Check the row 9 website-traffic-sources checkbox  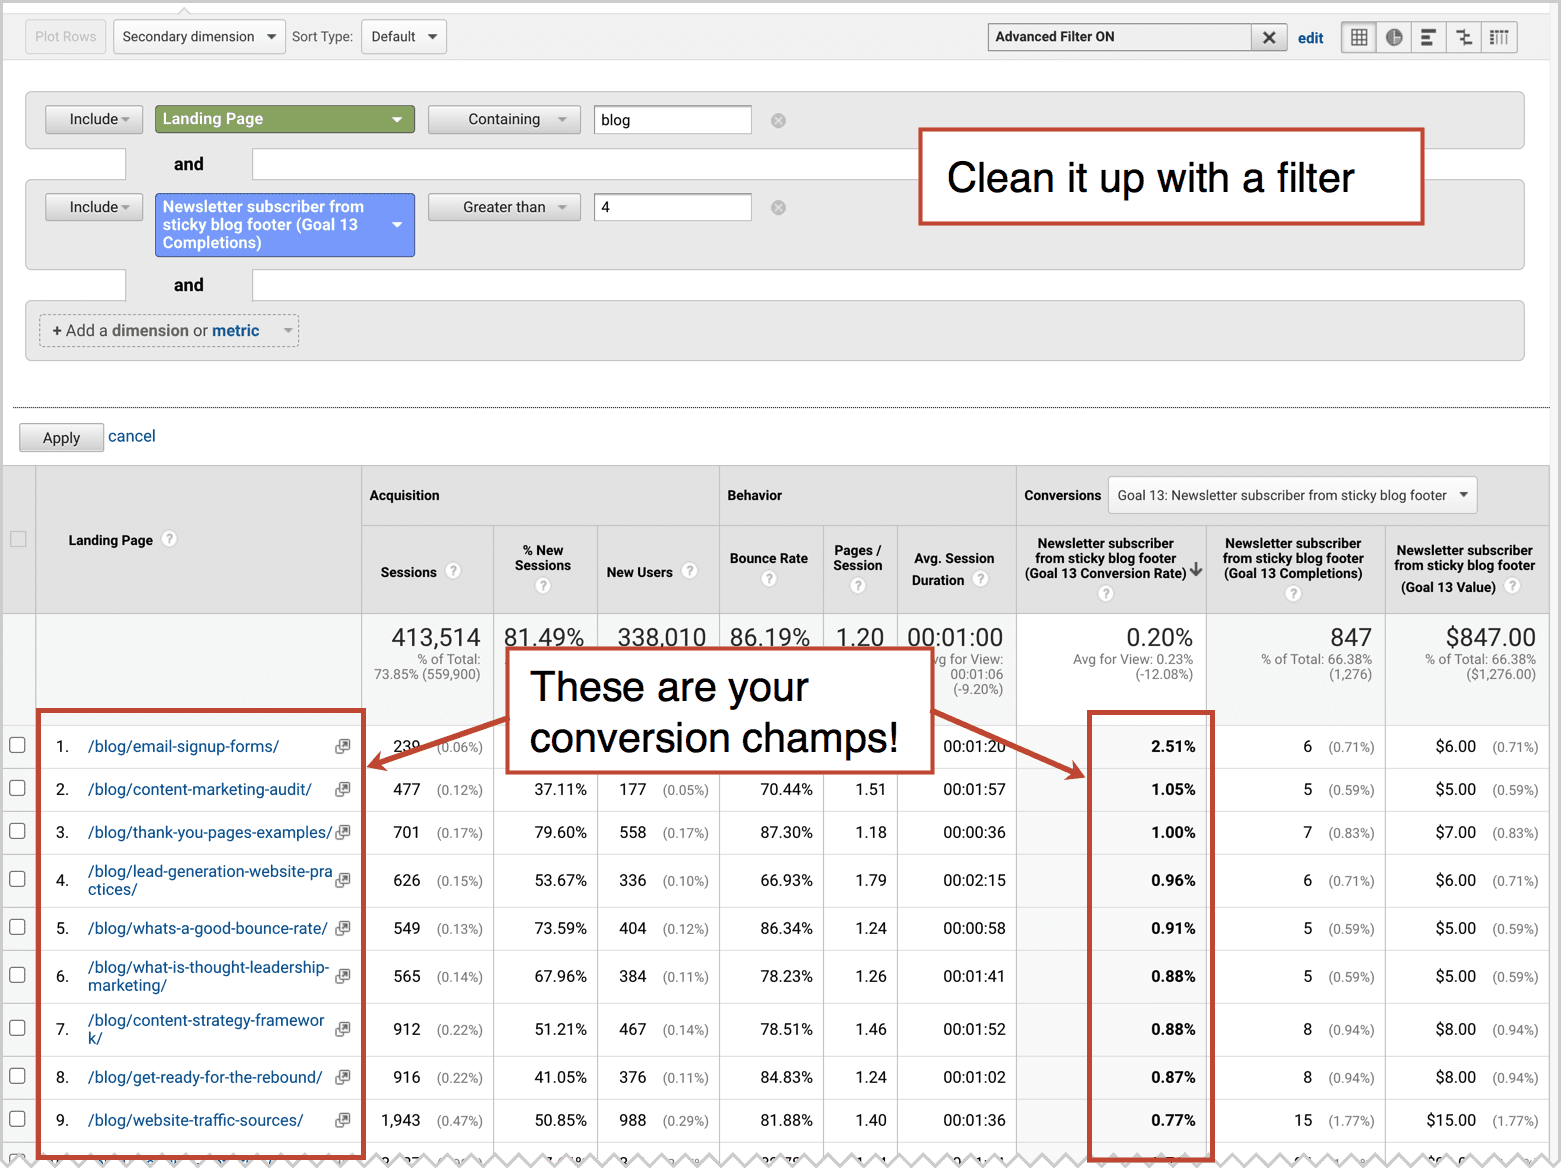pos(17,1119)
